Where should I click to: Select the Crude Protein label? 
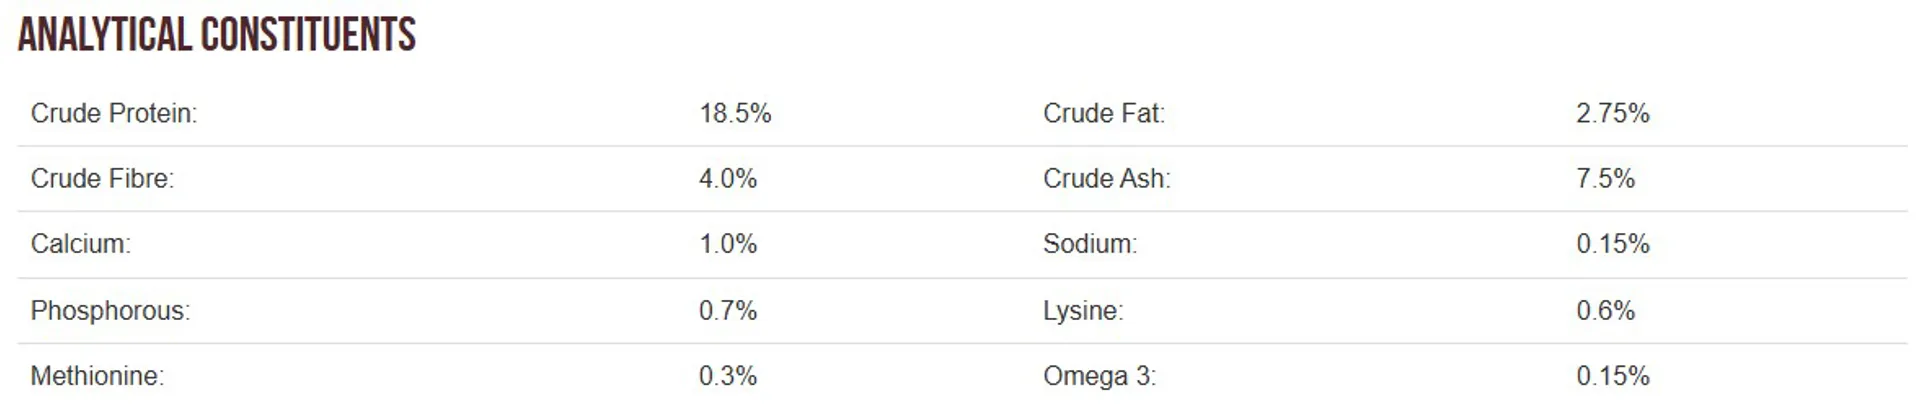(x=114, y=113)
